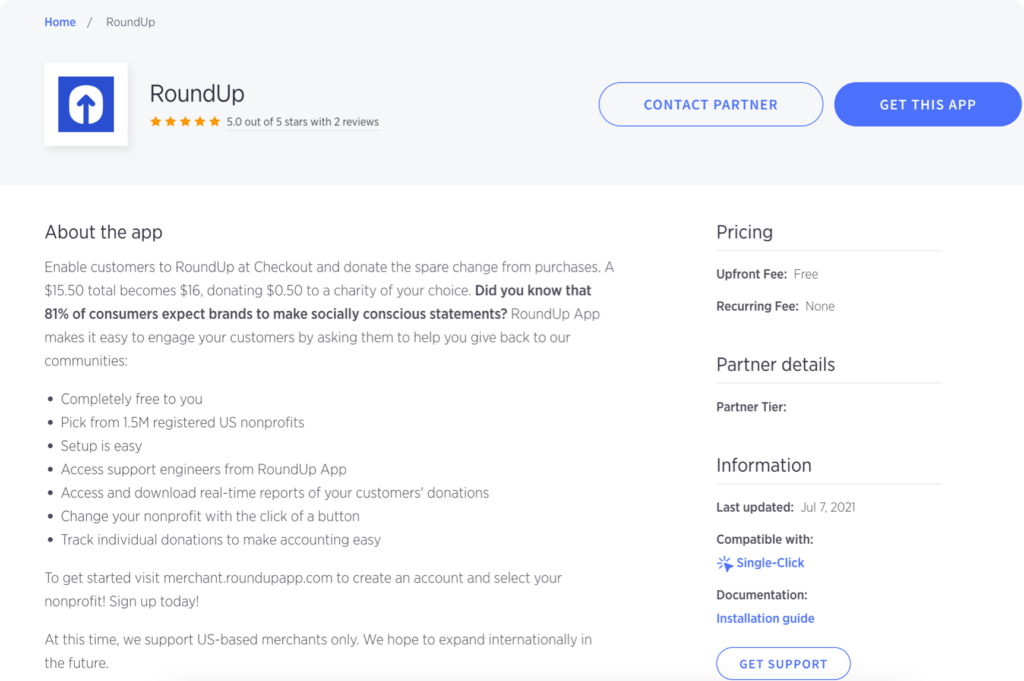Click the RoundUp app logo thumbnail

[x=86, y=104]
